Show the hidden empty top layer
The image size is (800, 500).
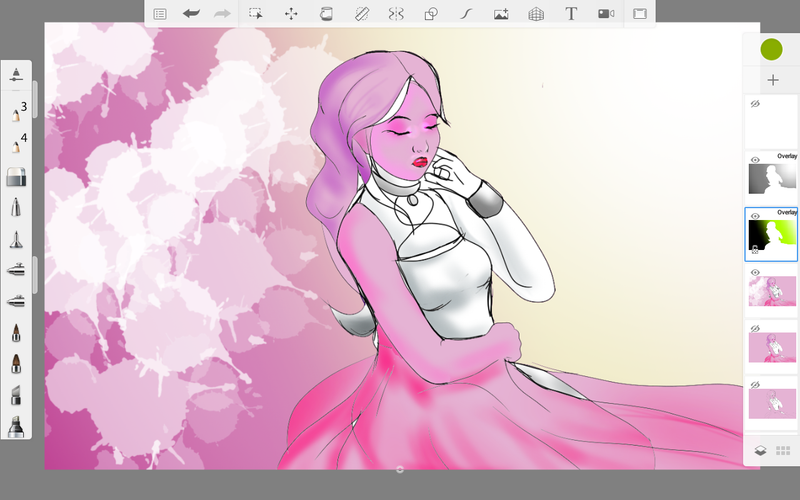click(755, 104)
